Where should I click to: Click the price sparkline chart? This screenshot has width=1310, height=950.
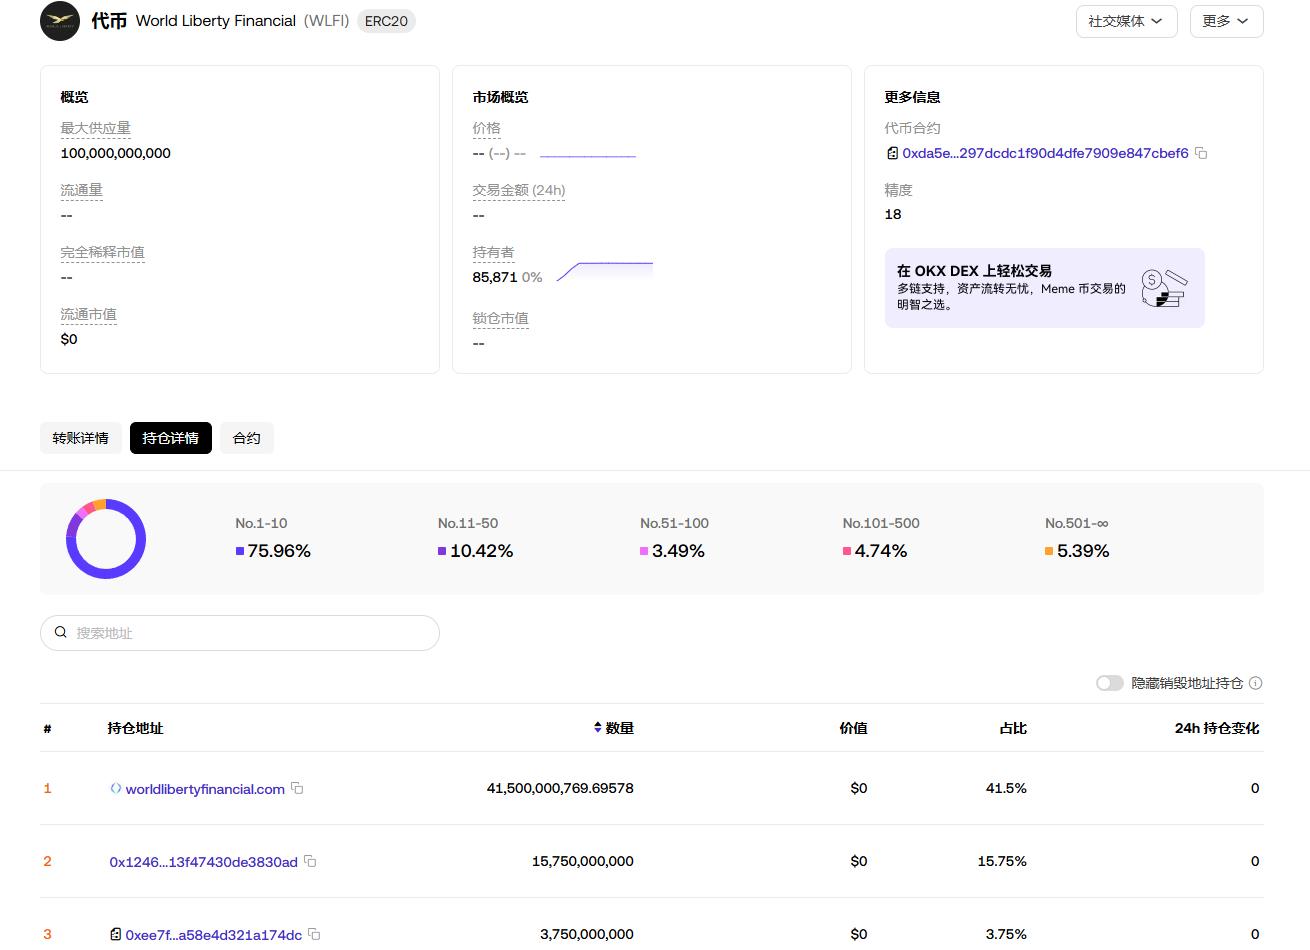pos(588,155)
